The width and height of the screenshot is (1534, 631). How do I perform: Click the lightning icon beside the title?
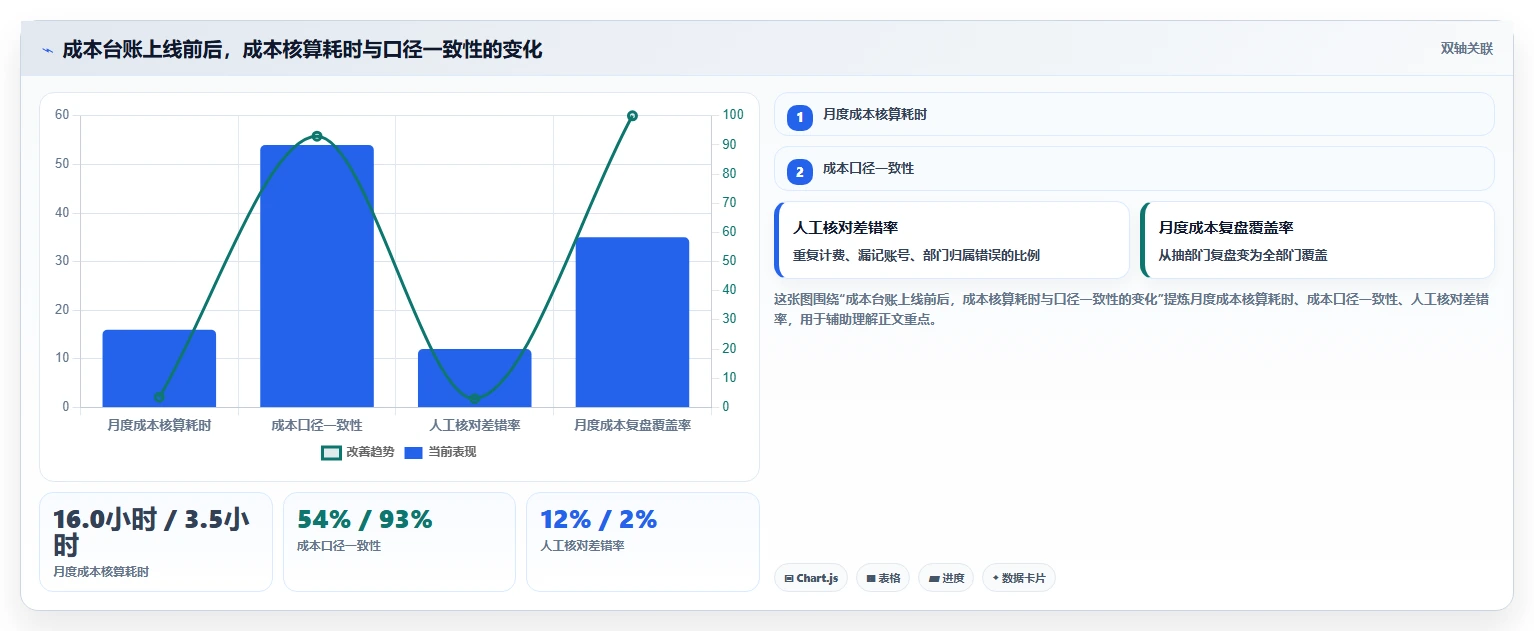(x=48, y=50)
